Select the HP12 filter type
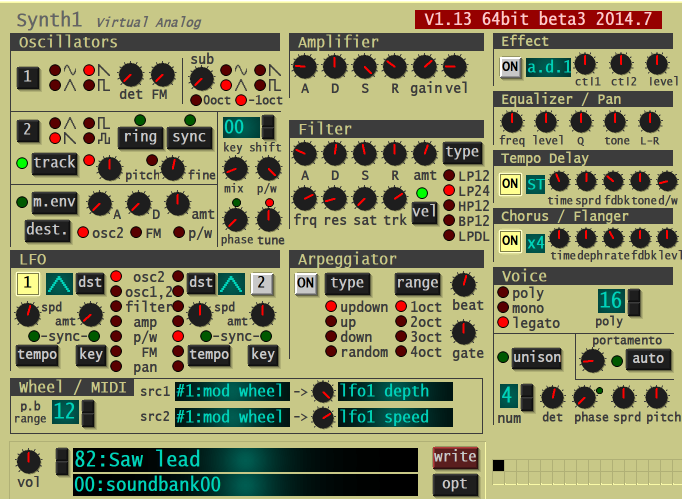The width and height of the screenshot is (682, 499). tap(449, 206)
